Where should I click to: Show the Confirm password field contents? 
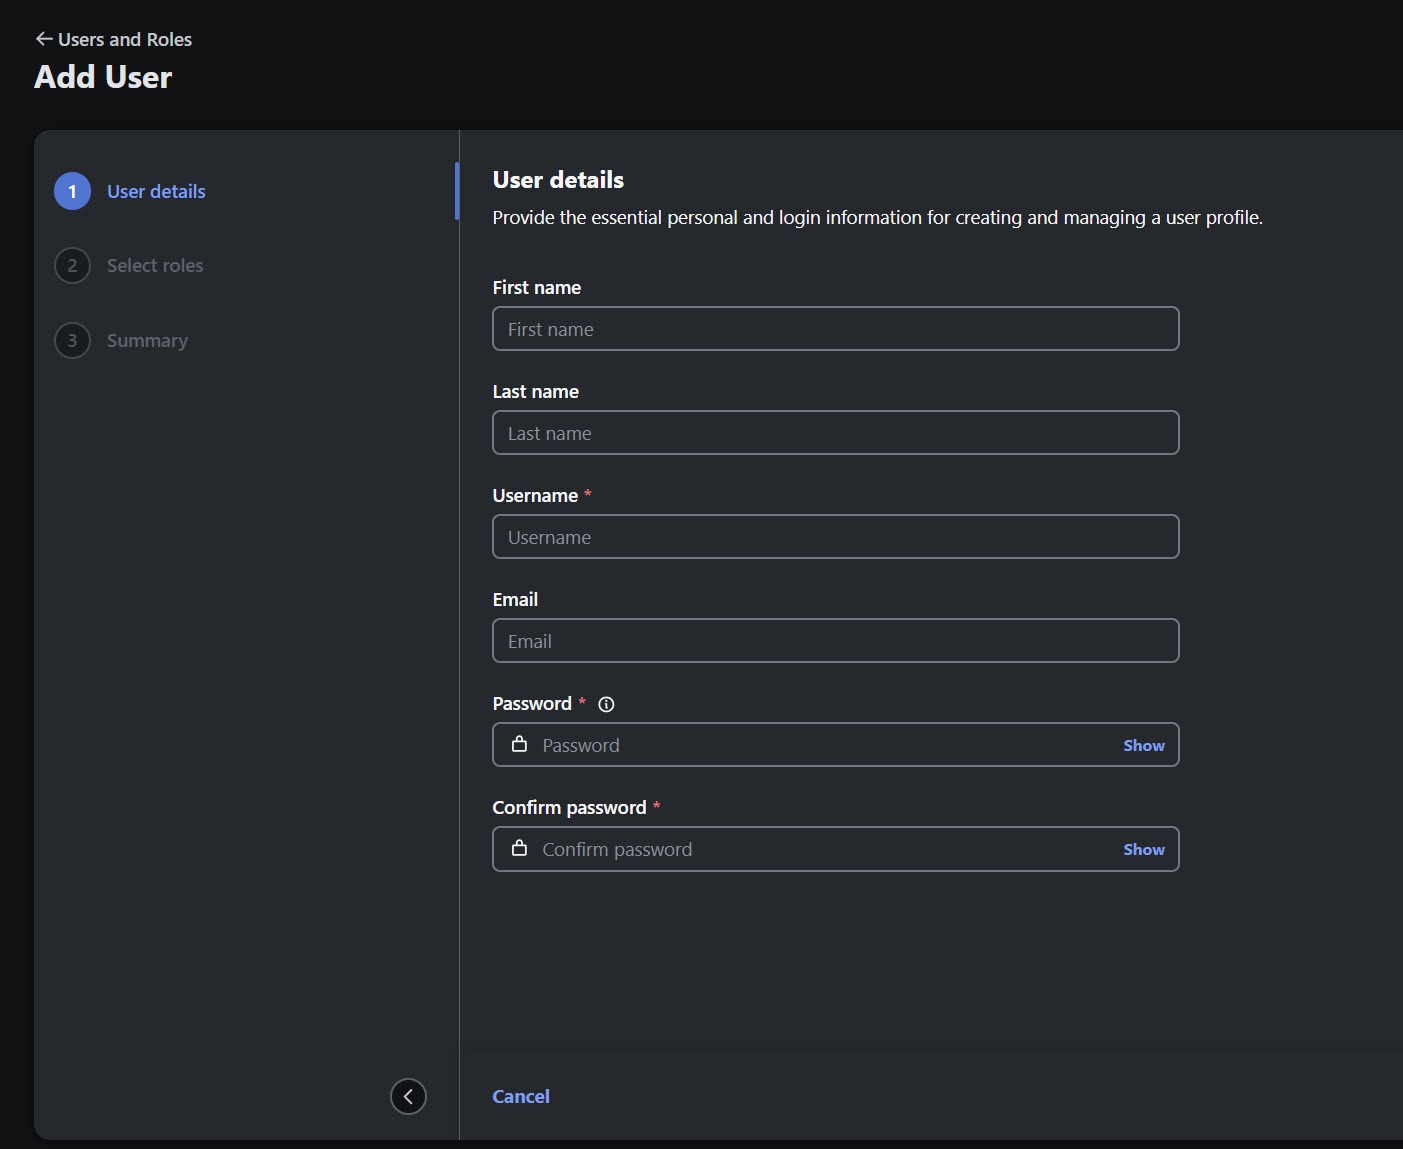(x=1144, y=849)
